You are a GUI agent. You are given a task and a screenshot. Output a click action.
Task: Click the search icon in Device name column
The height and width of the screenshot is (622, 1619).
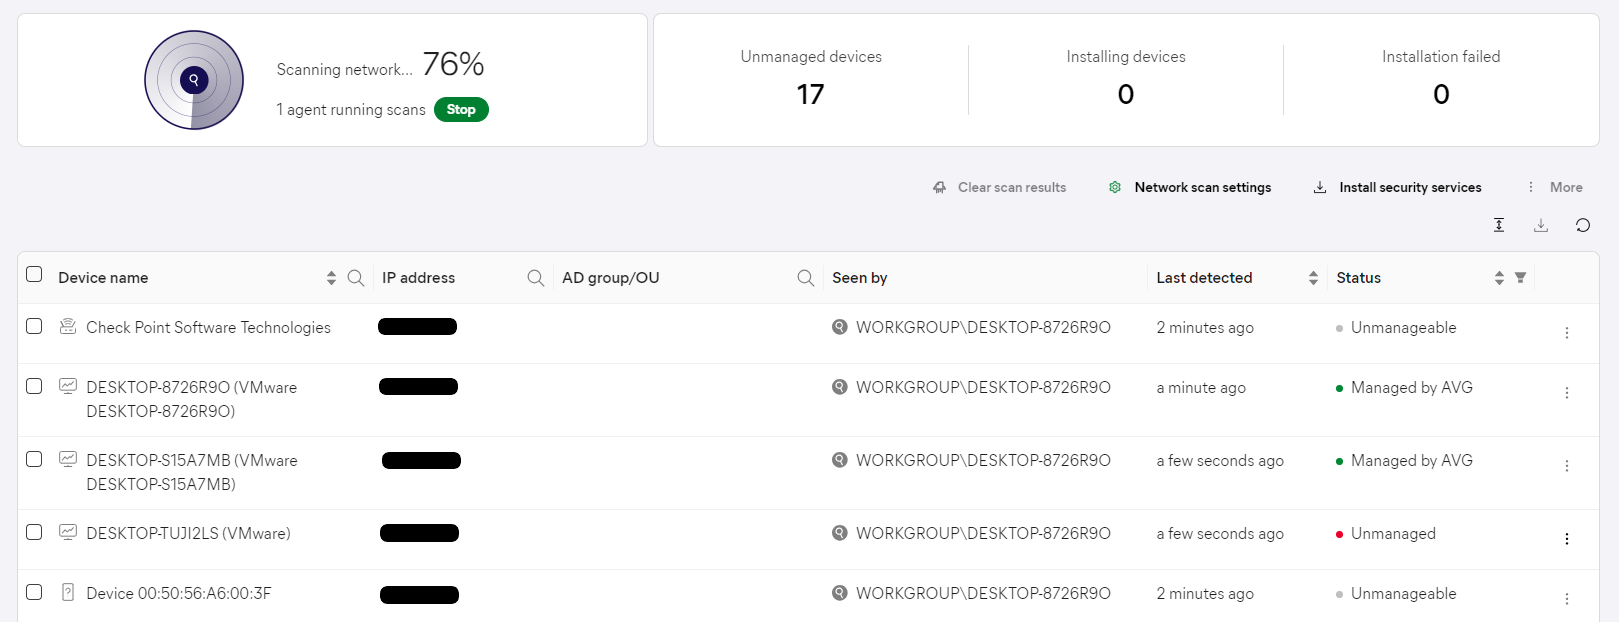pos(355,278)
